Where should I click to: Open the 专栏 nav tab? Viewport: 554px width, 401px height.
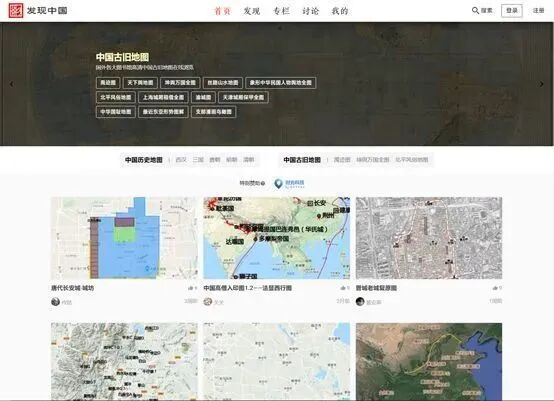(281, 11)
